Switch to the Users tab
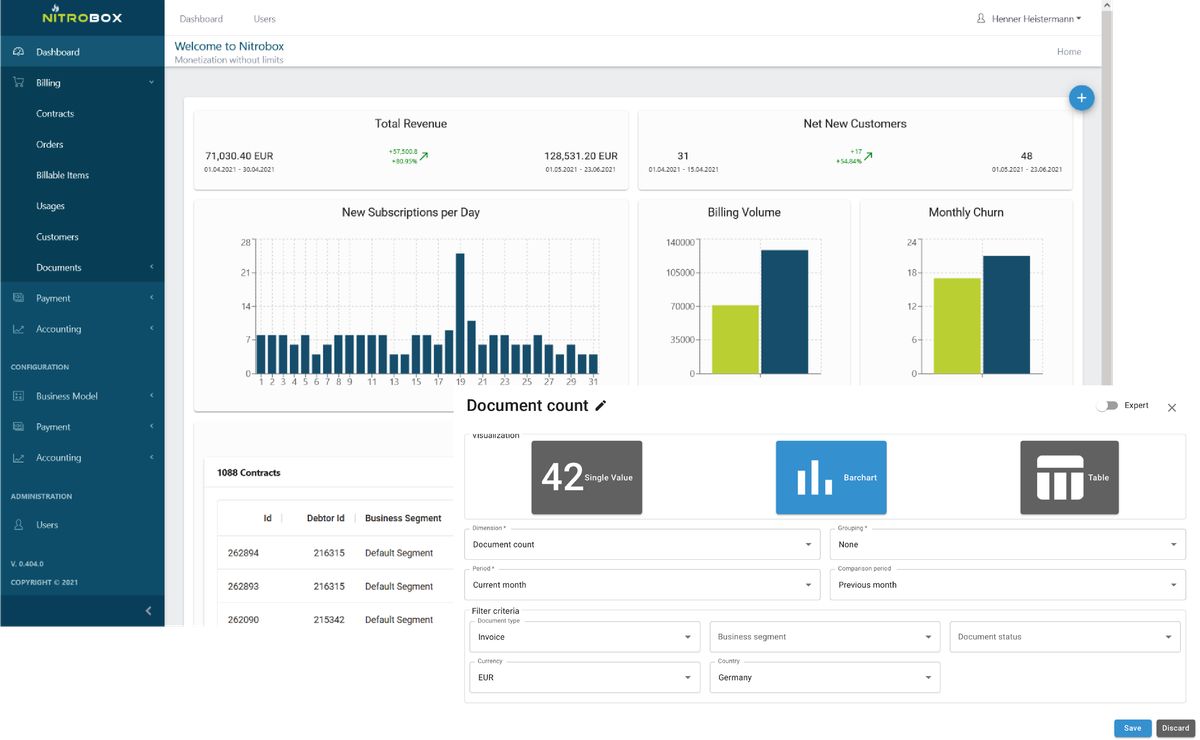1200x740 pixels. [264, 18]
